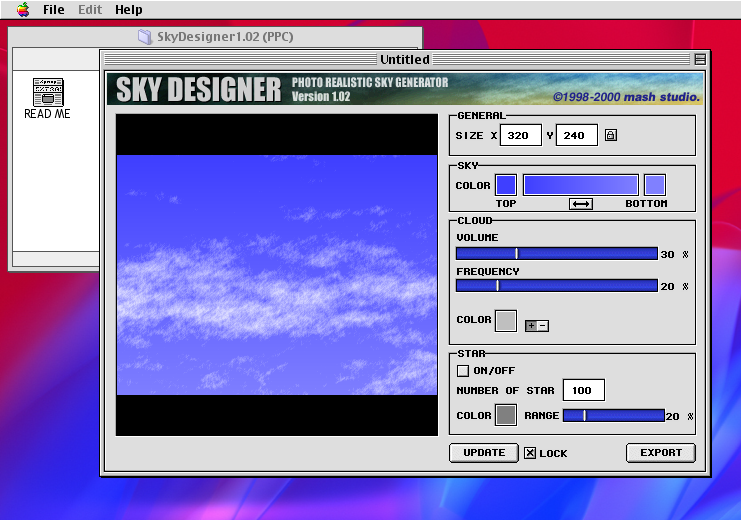
Task: Open the sky TOP color swatch
Action: (506, 185)
